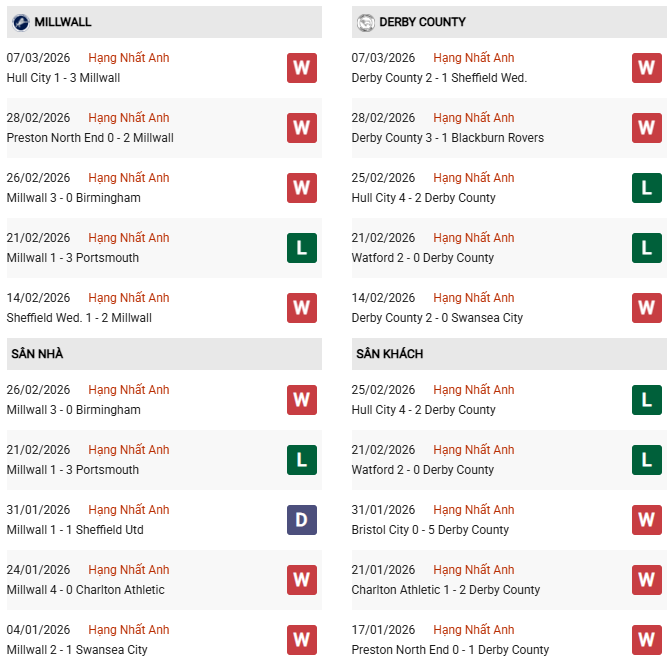672x663 pixels.
Task: Click the Derby County club crest icon
Action: click(x=364, y=22)
